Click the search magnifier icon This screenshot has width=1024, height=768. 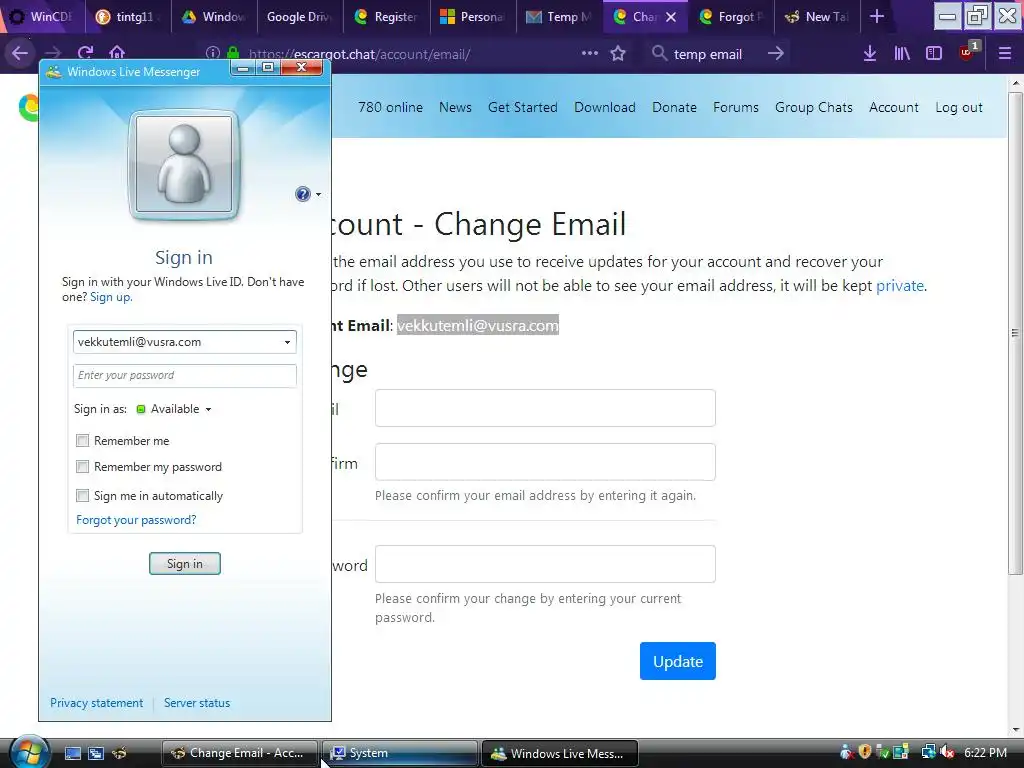(660, 53)
